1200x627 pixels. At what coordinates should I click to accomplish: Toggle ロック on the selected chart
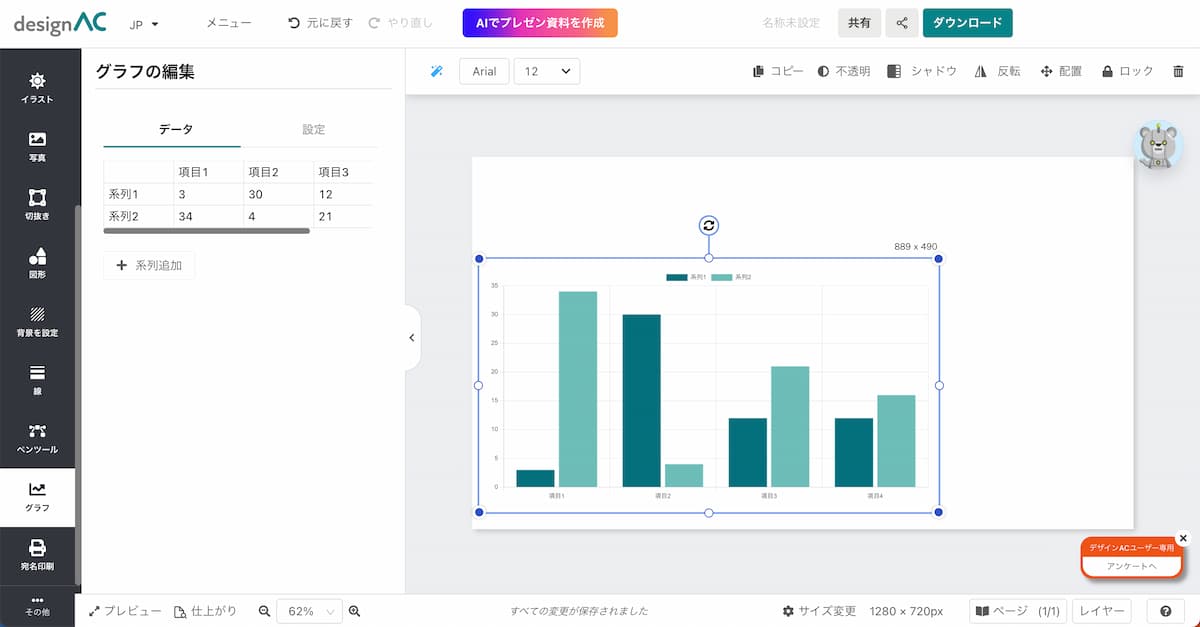(1127, 72)
